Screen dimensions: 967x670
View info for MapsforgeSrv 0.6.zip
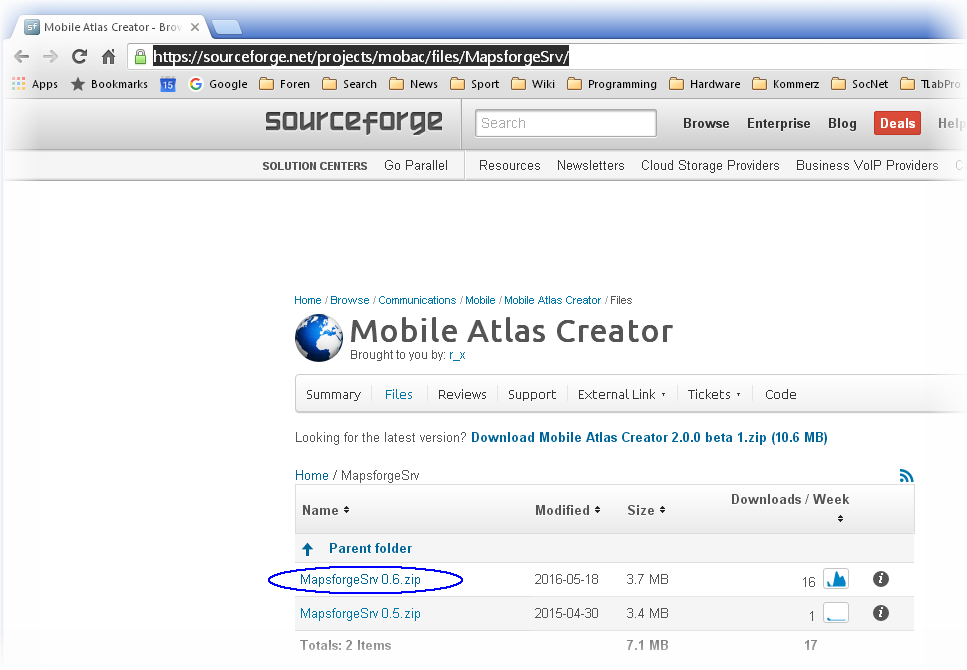[x=881, y=579]
